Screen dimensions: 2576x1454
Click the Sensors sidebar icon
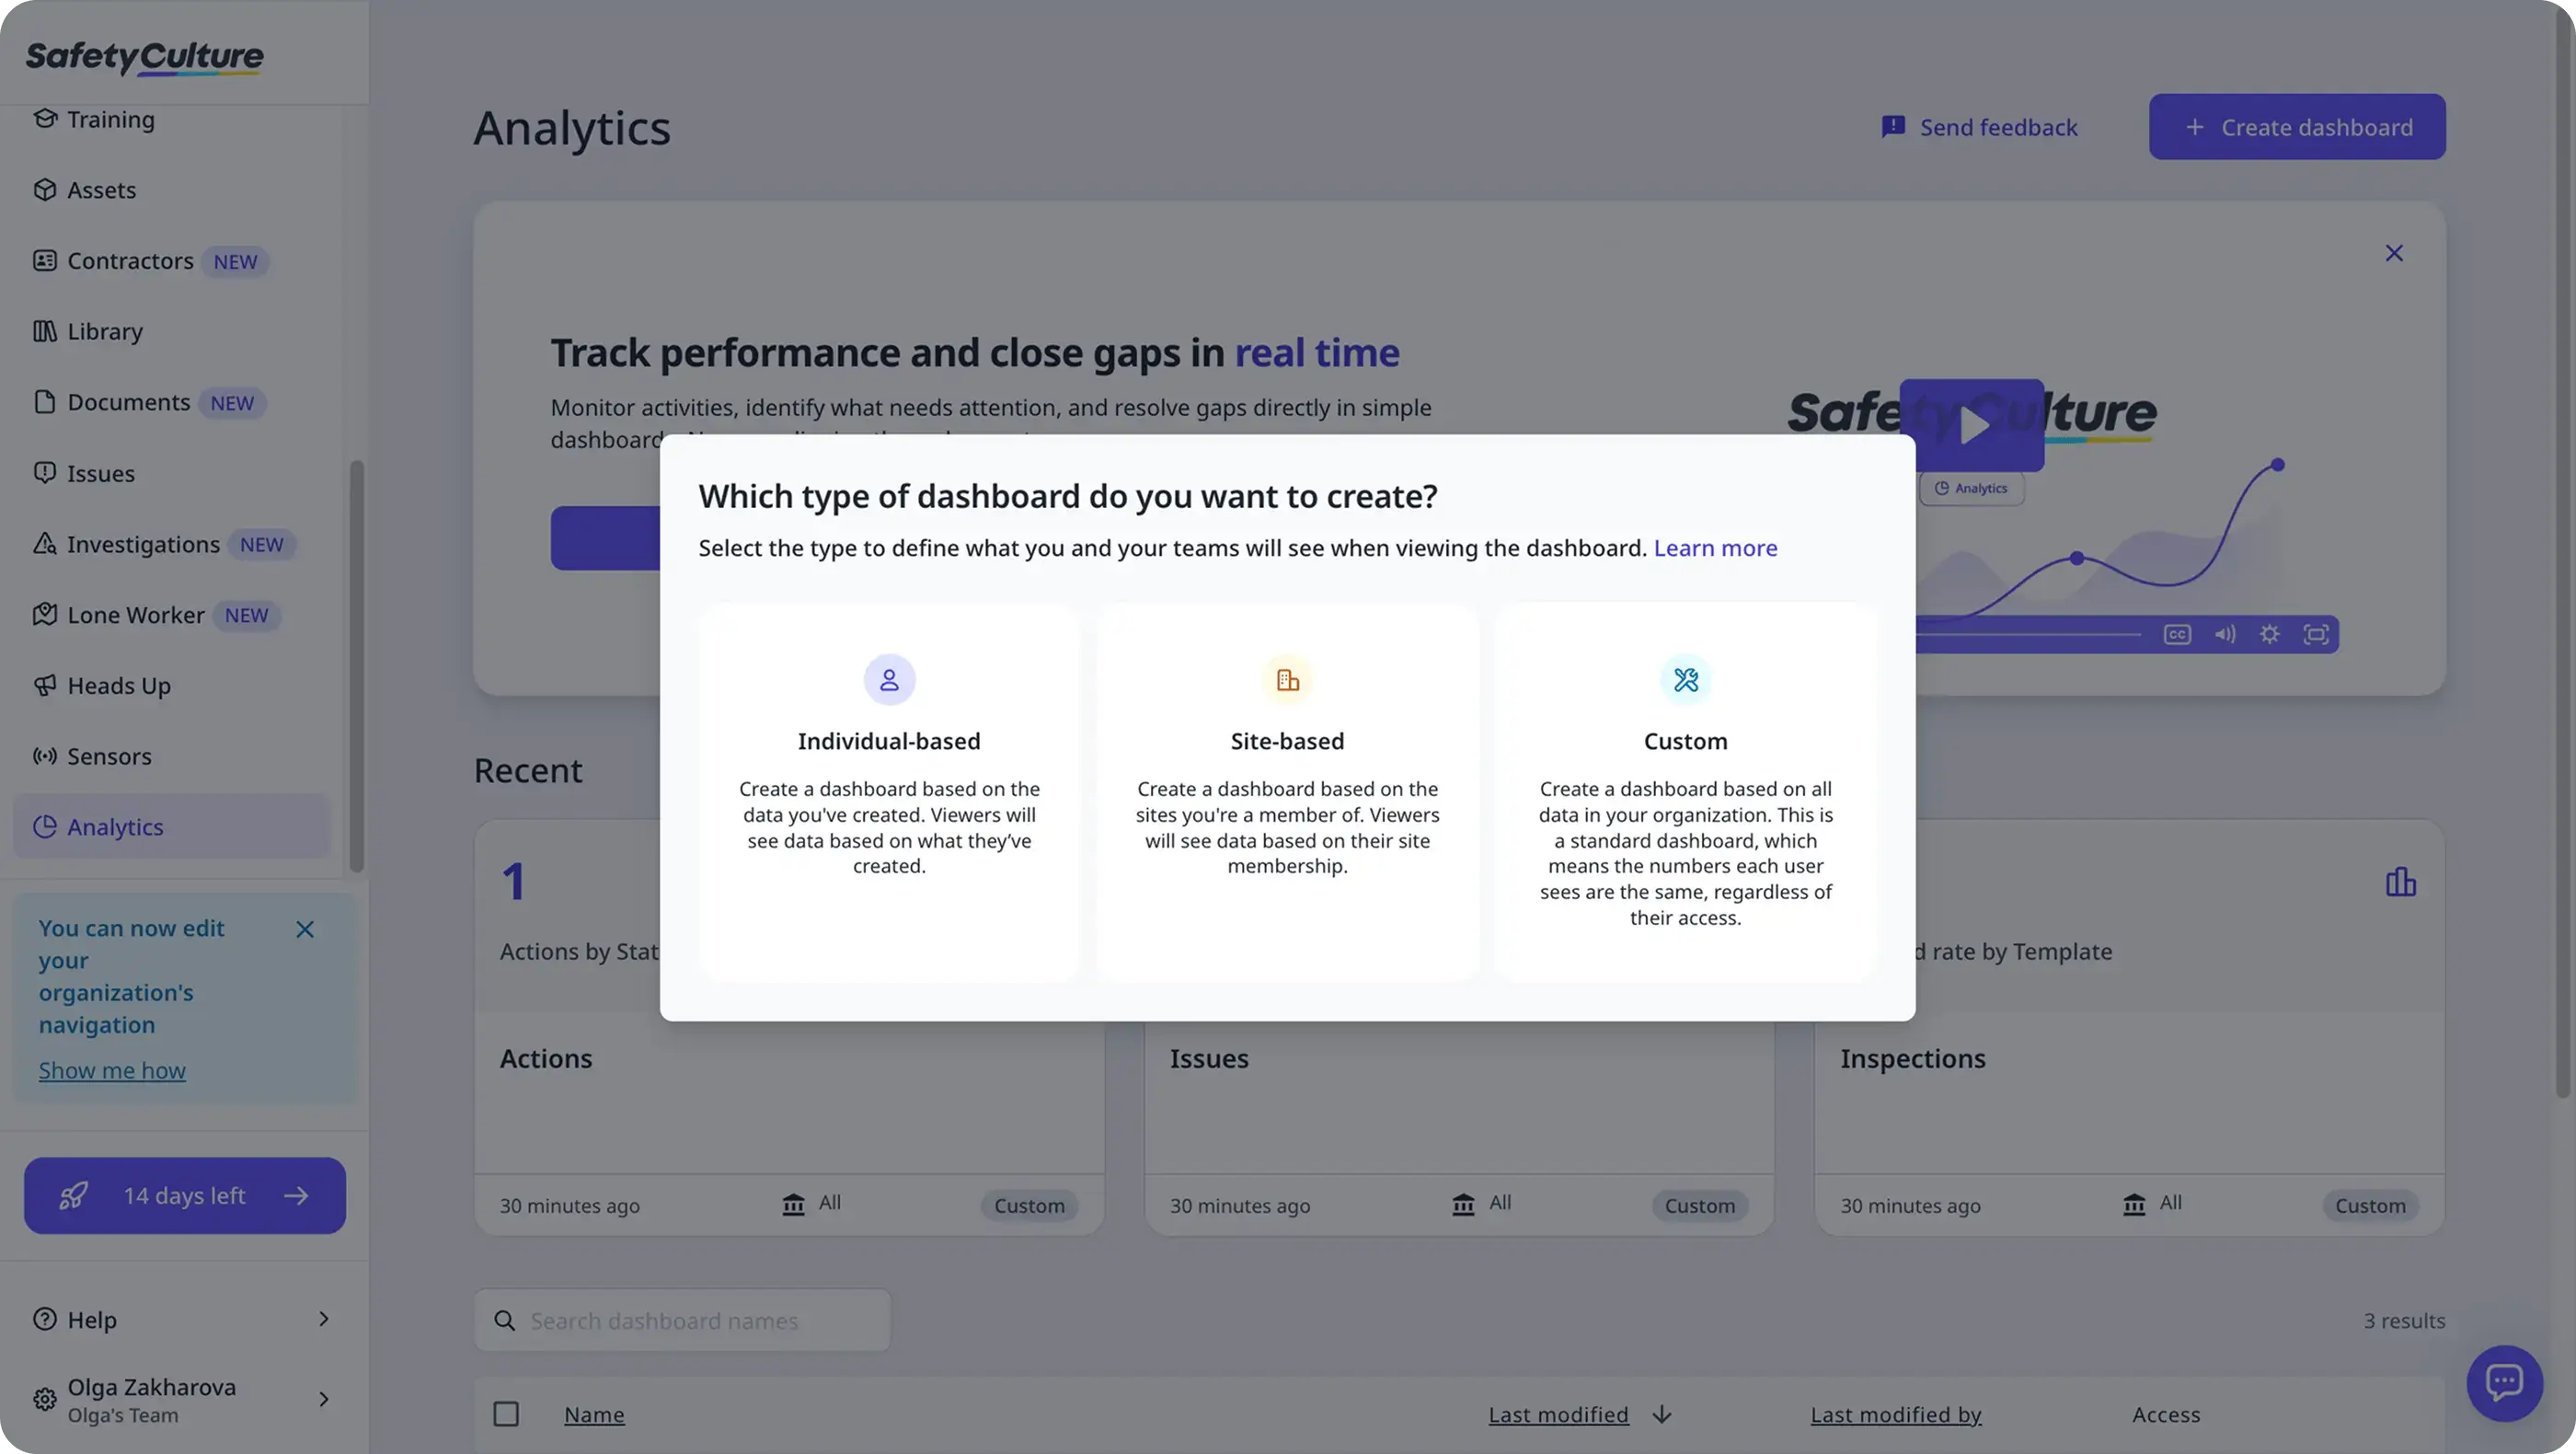click(45, 756)
